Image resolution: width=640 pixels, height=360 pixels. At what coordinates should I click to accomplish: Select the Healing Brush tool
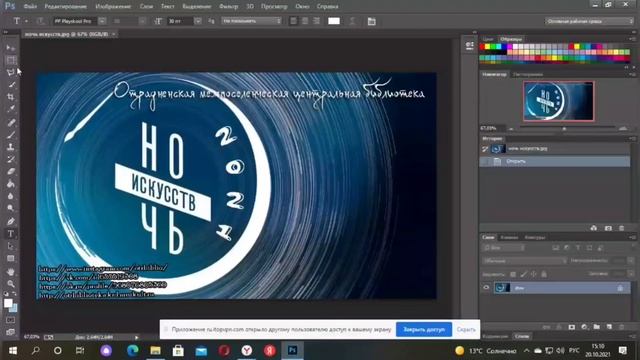click(11, 122)
